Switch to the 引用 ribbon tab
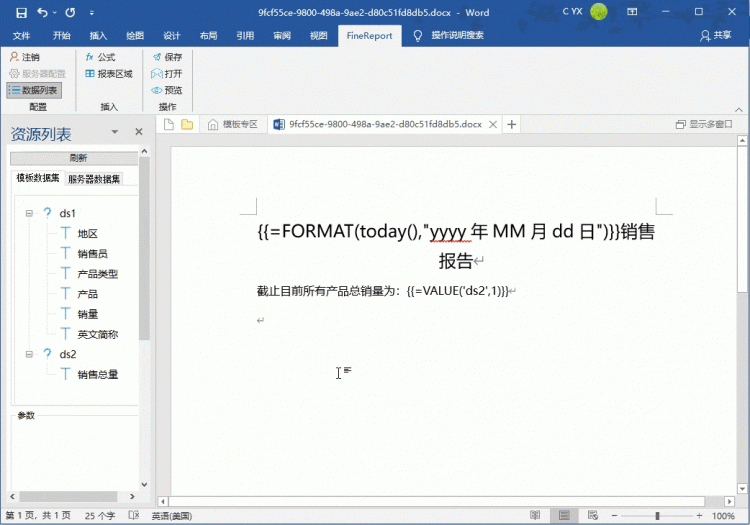750x525 pixels. (x=245, y=35)
